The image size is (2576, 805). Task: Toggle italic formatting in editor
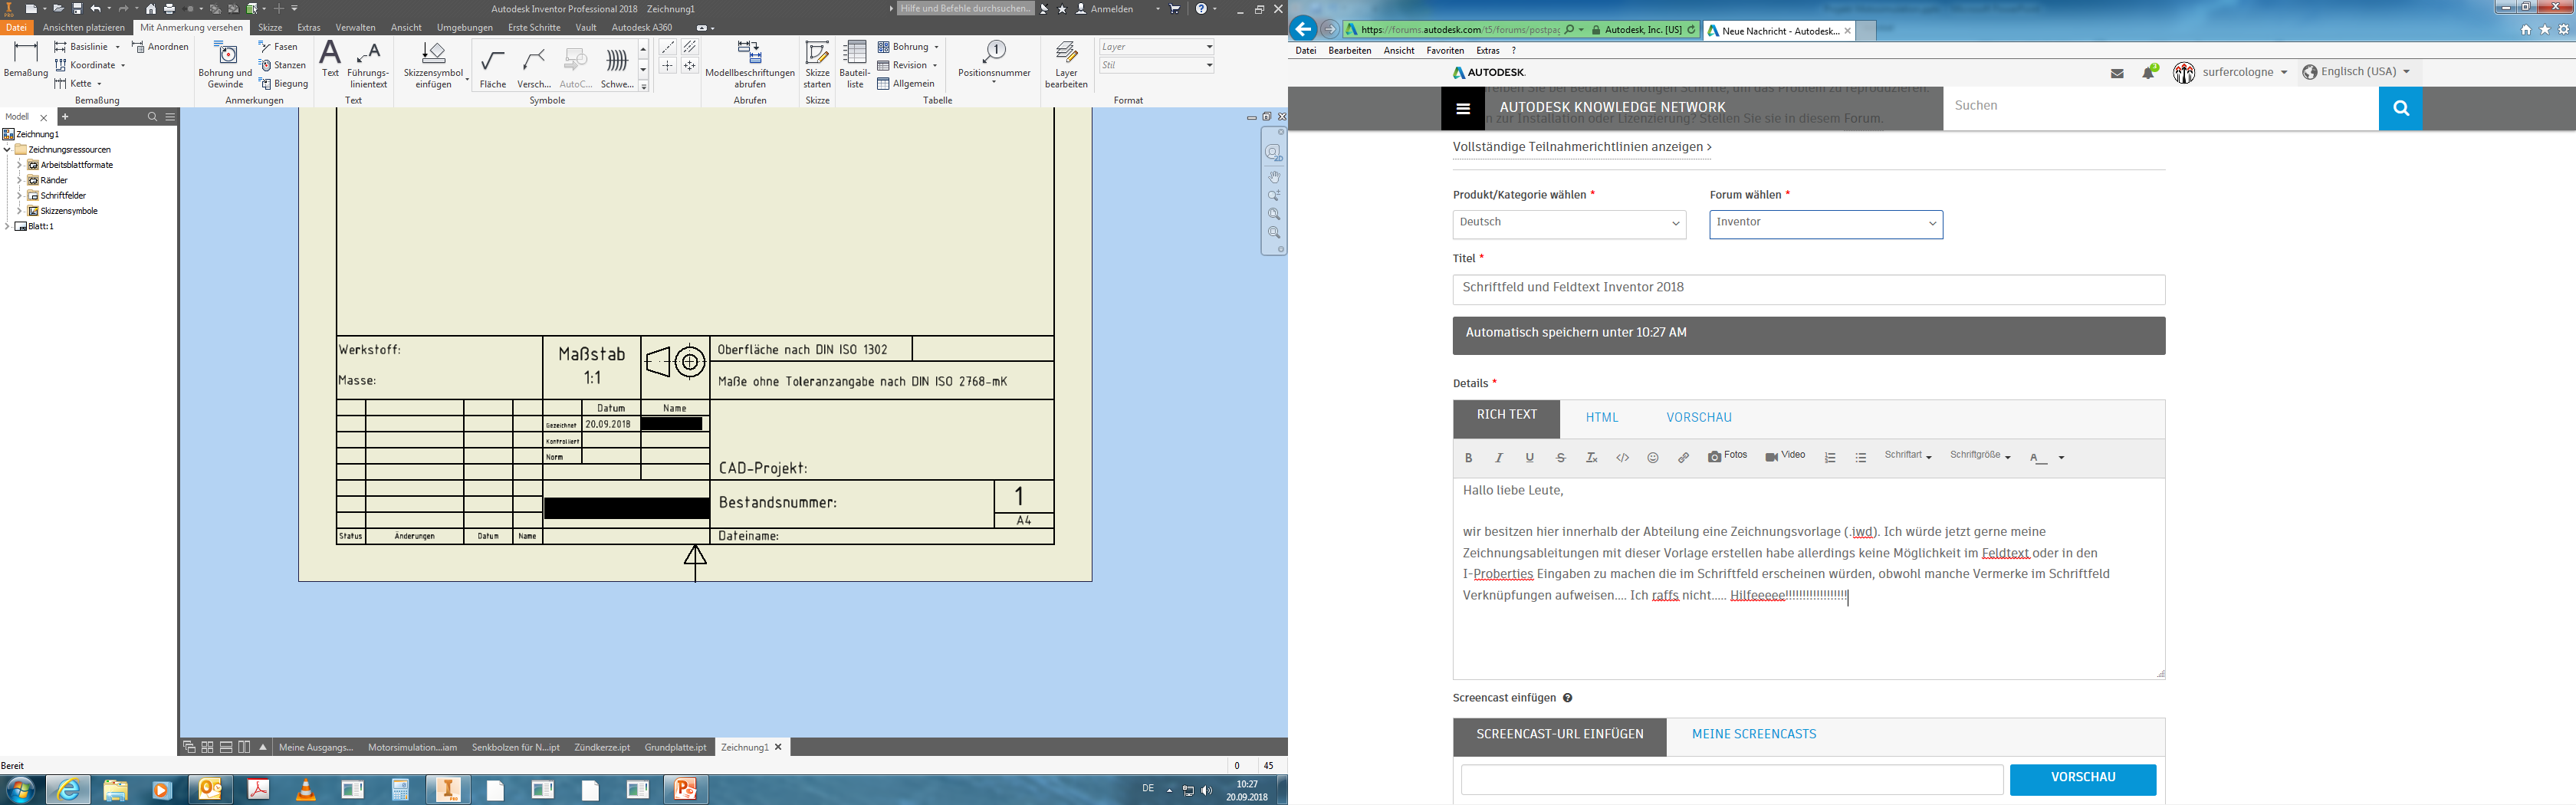(x=1499, y=458)
